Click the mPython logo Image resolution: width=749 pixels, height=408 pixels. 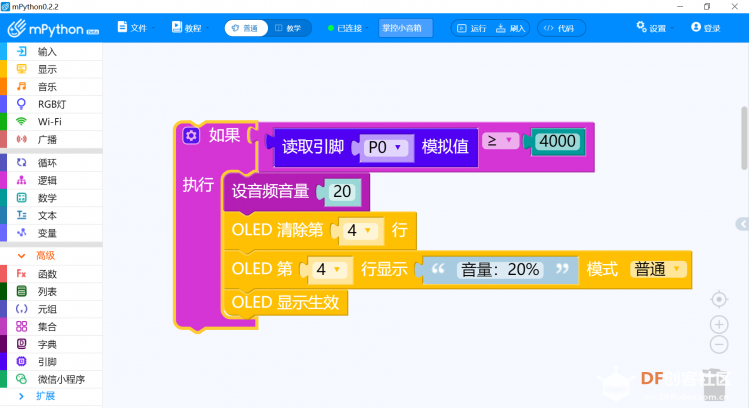53,29
